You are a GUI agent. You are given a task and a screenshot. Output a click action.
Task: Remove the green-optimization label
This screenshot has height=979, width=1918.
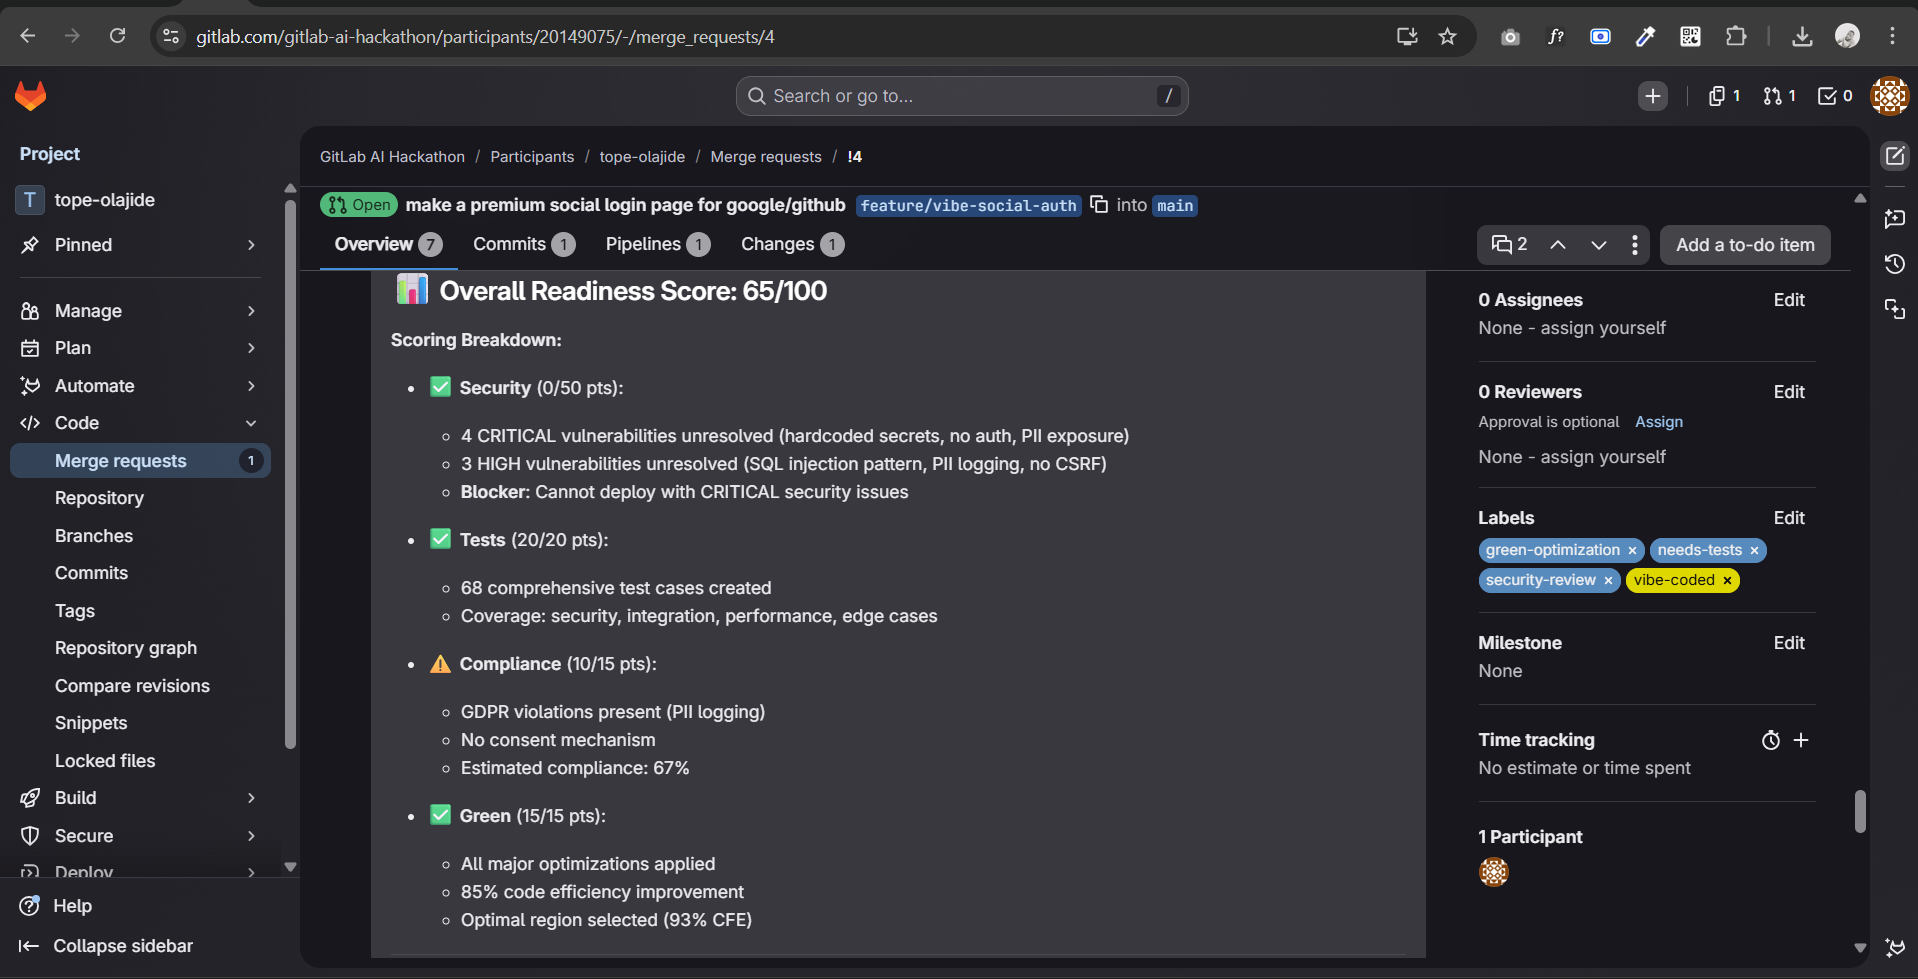(1632, 550)
